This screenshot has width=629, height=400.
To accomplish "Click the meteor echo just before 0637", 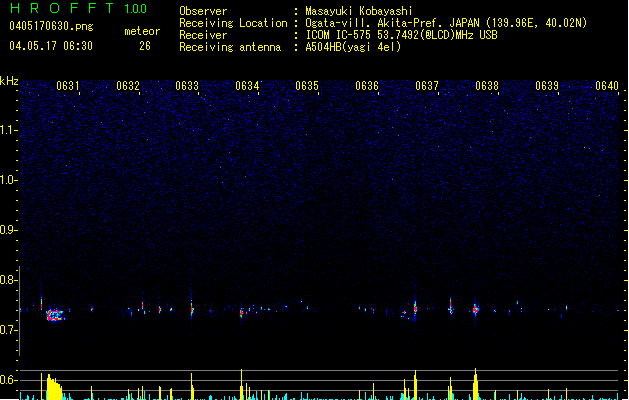I will click(x=415, y=308).
